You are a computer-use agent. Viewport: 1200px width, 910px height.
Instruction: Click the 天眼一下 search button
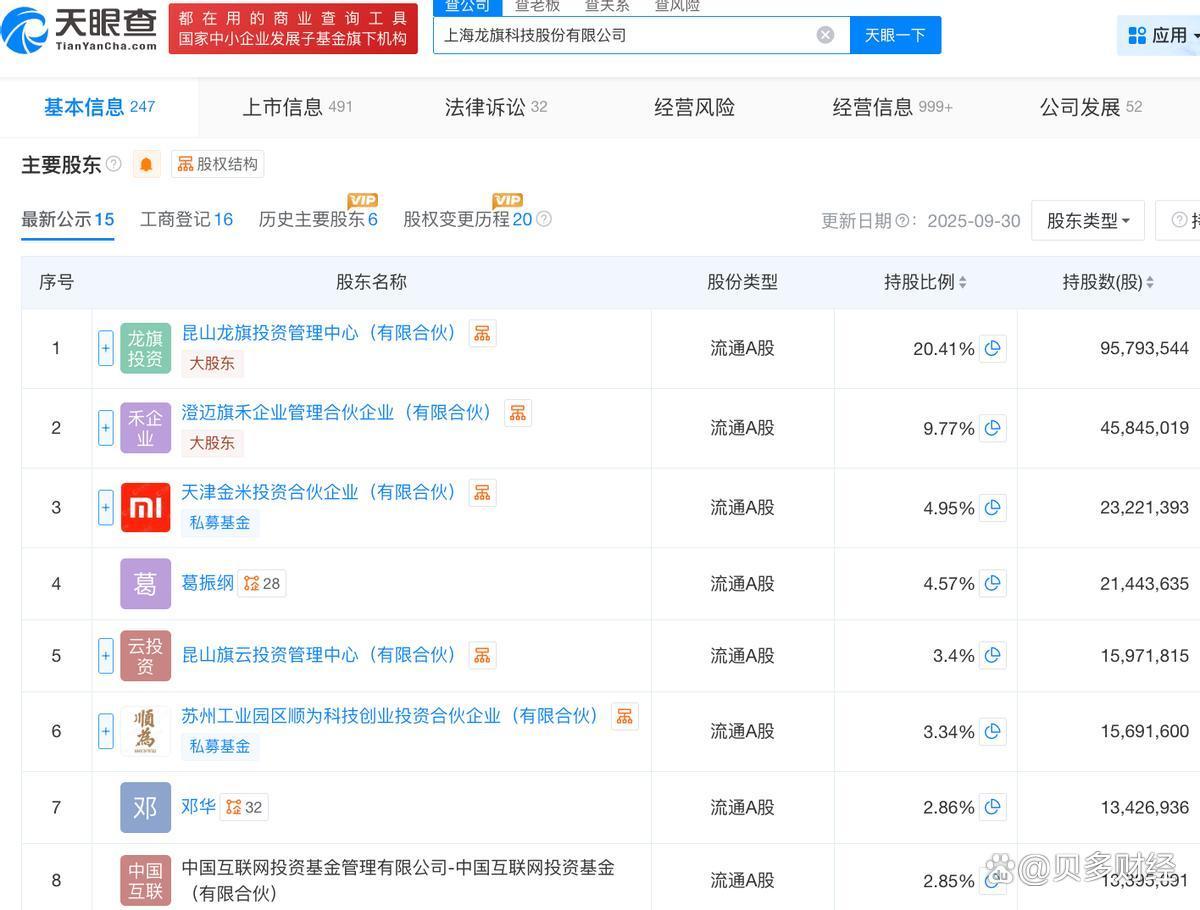[x=895, y=35]
